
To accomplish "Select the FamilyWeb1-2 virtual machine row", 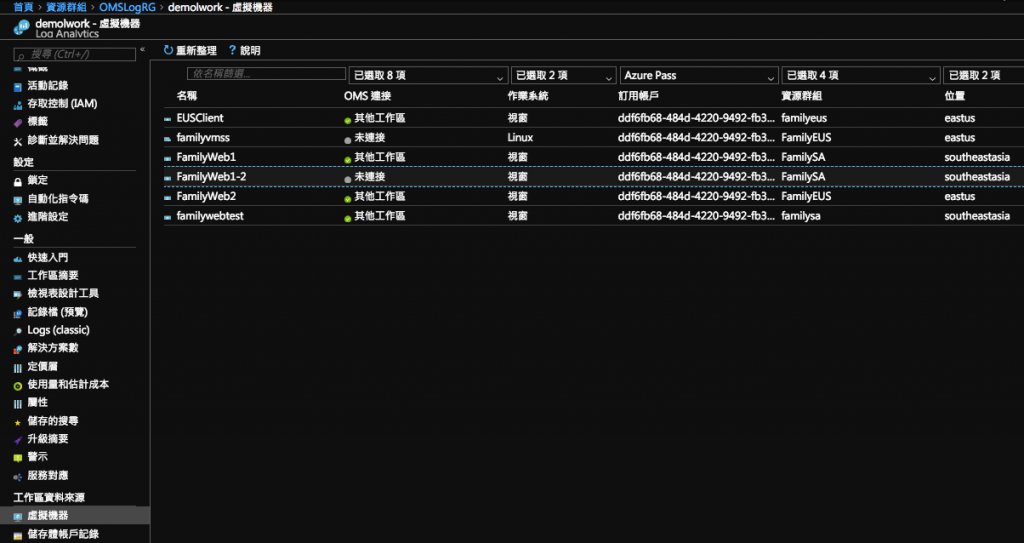I will [x=594, y=177].
